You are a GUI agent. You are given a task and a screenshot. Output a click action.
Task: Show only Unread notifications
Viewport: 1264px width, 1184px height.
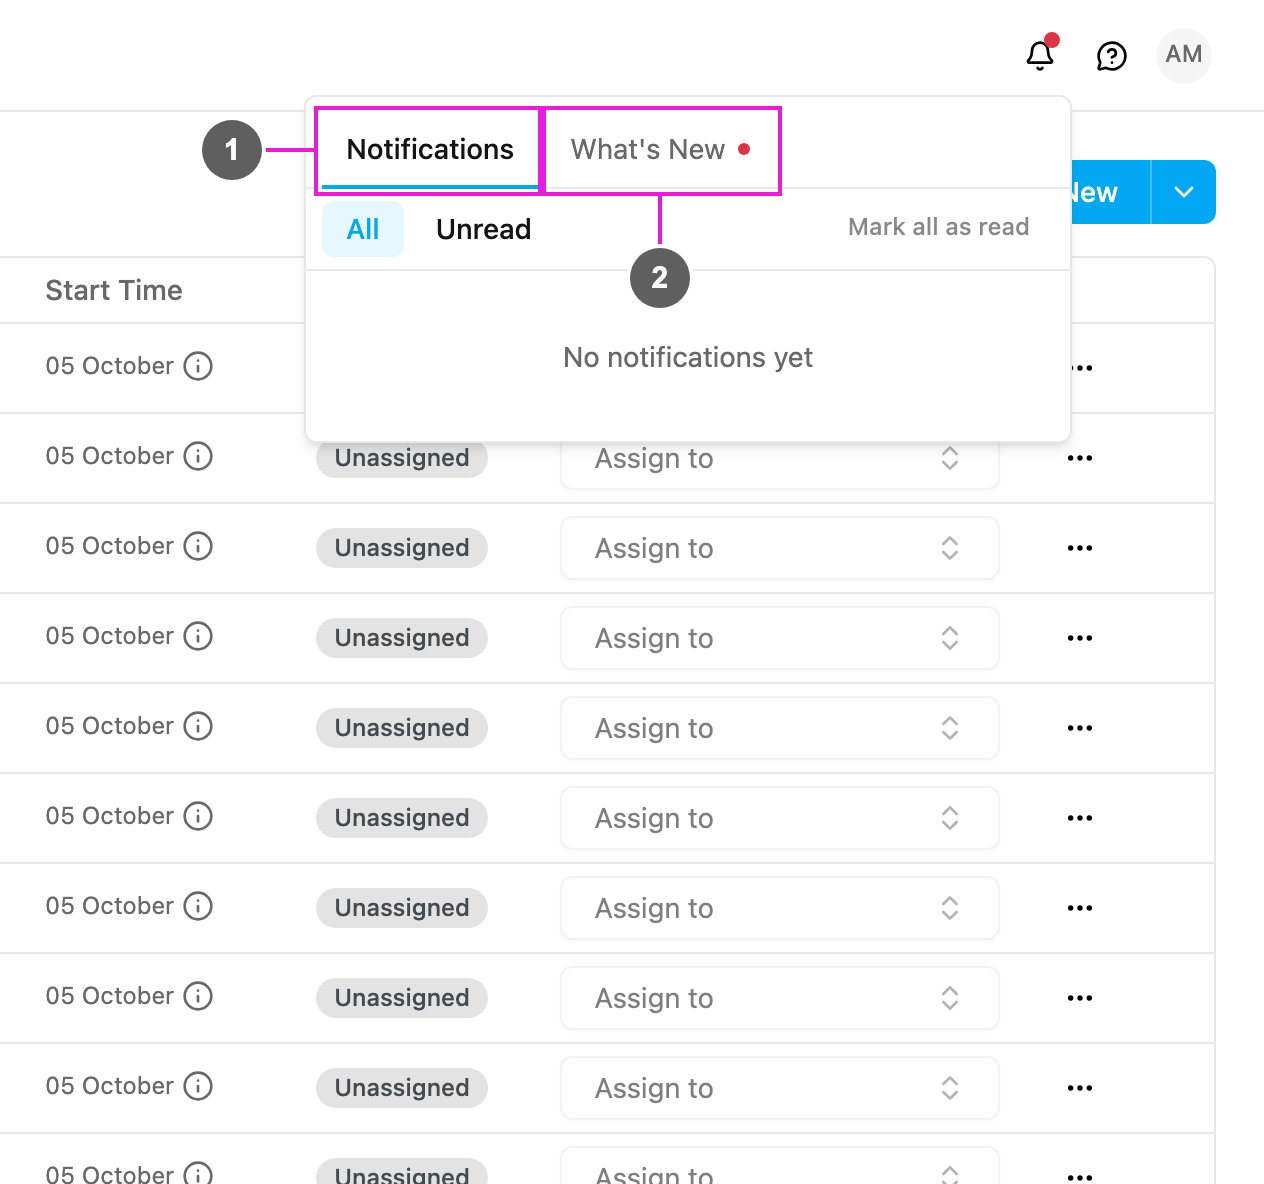(x=484, y=229)
